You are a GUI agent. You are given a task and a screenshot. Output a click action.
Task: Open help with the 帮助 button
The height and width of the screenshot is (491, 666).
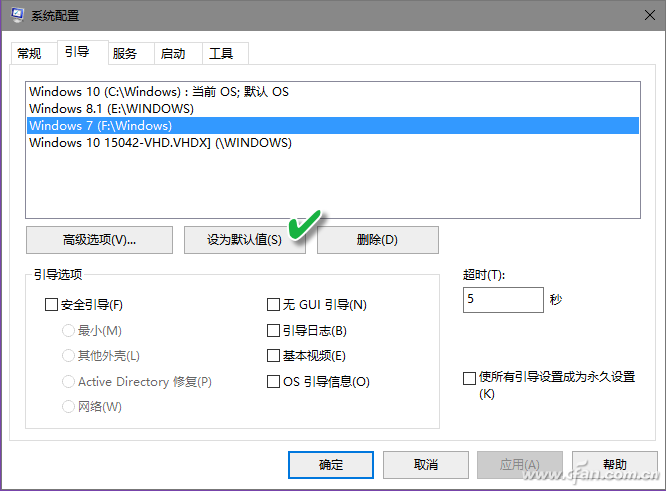pyautogui.click(x=615, y=465)
